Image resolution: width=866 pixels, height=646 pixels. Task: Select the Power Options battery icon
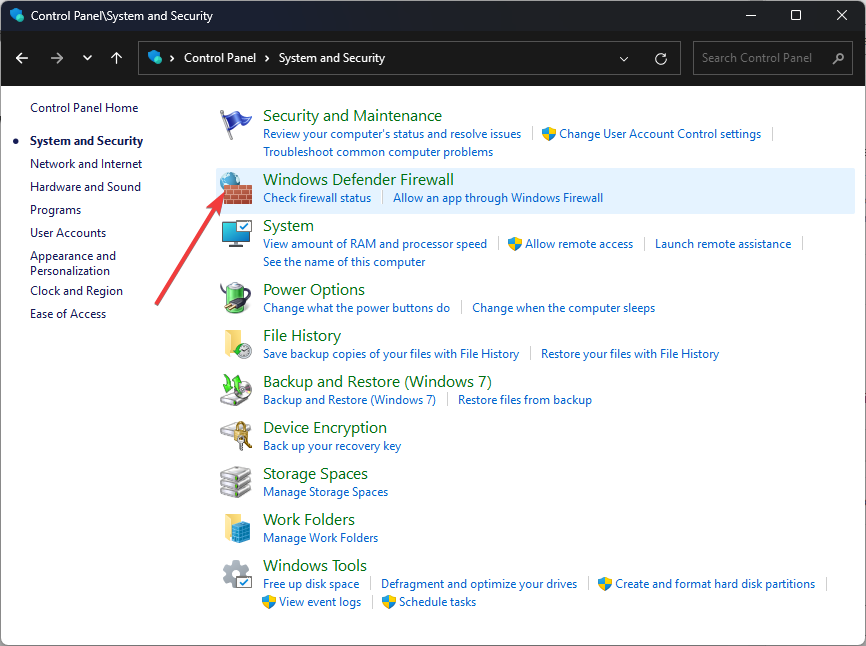pos(235,298)
